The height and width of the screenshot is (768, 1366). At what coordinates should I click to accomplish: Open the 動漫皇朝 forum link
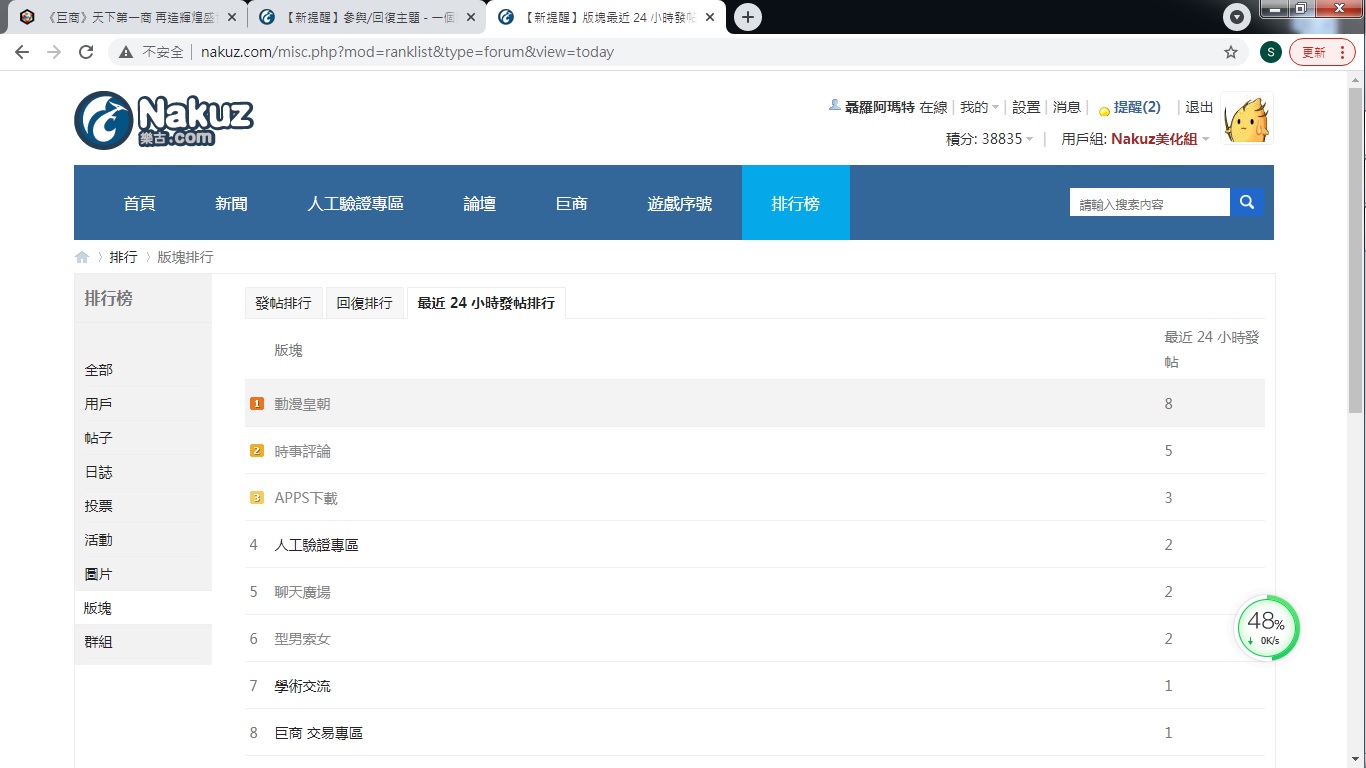pyautogui.click(x=302, y=404)
